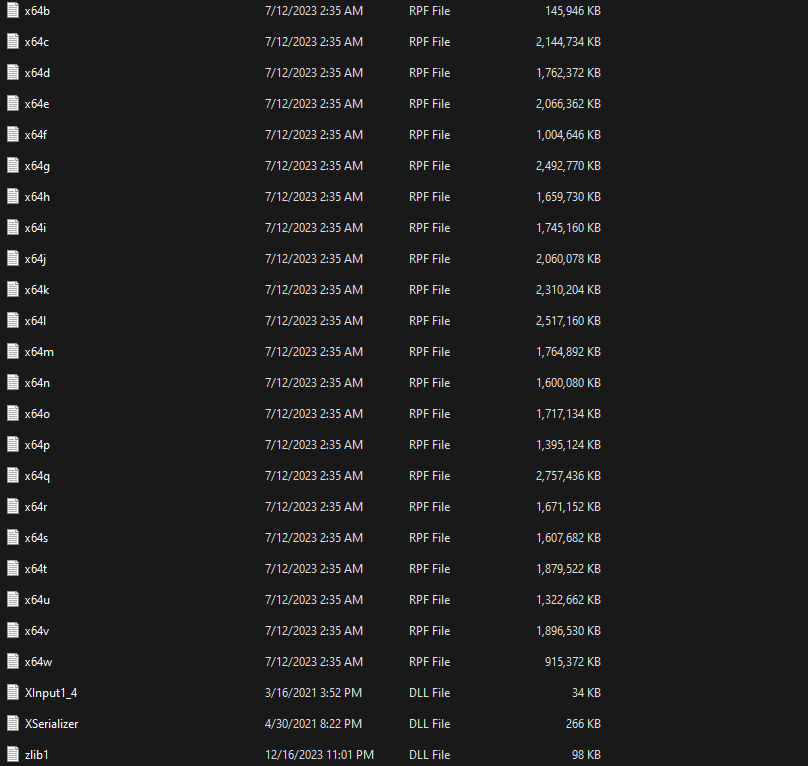The width and height of the screenshot is (808, 766).
Task: Select the x64k file icon
Action: coord(13,290)
